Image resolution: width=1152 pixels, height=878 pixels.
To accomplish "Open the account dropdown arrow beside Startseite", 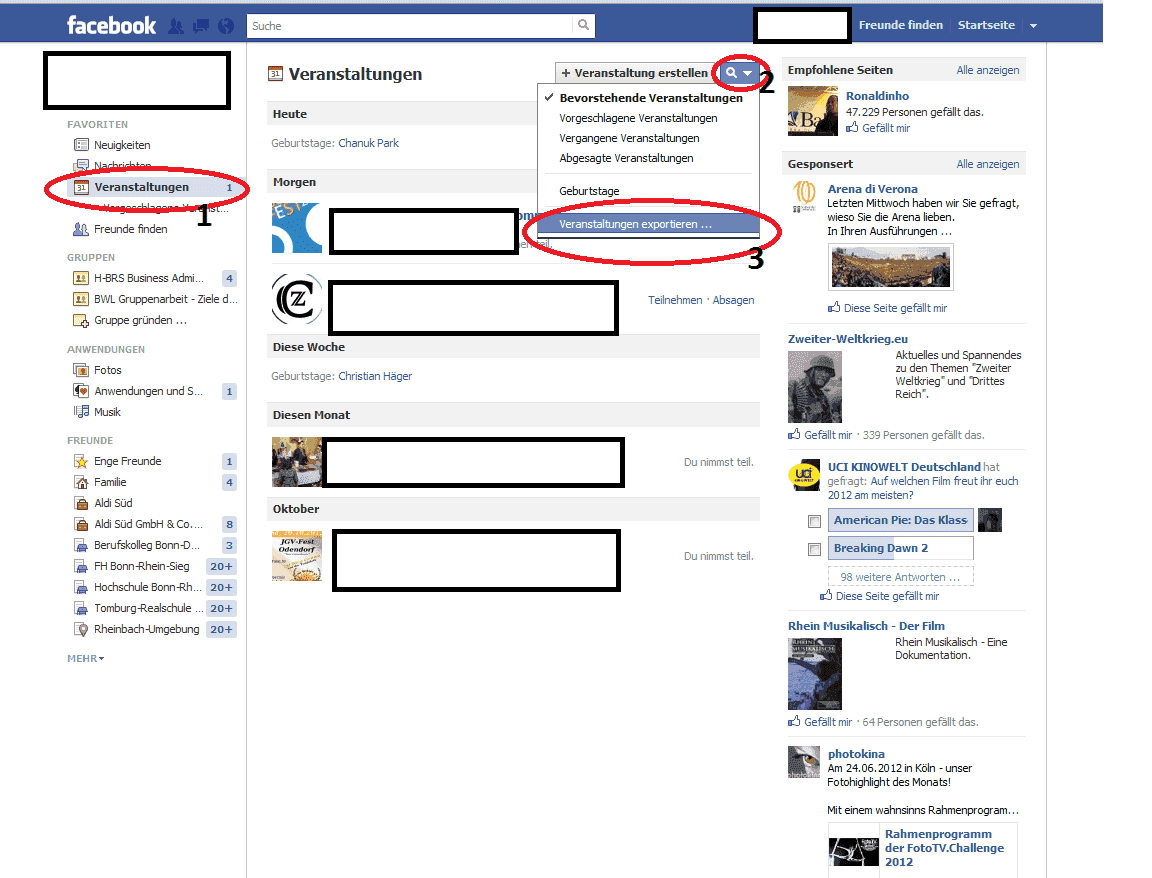I will 1034,26.
